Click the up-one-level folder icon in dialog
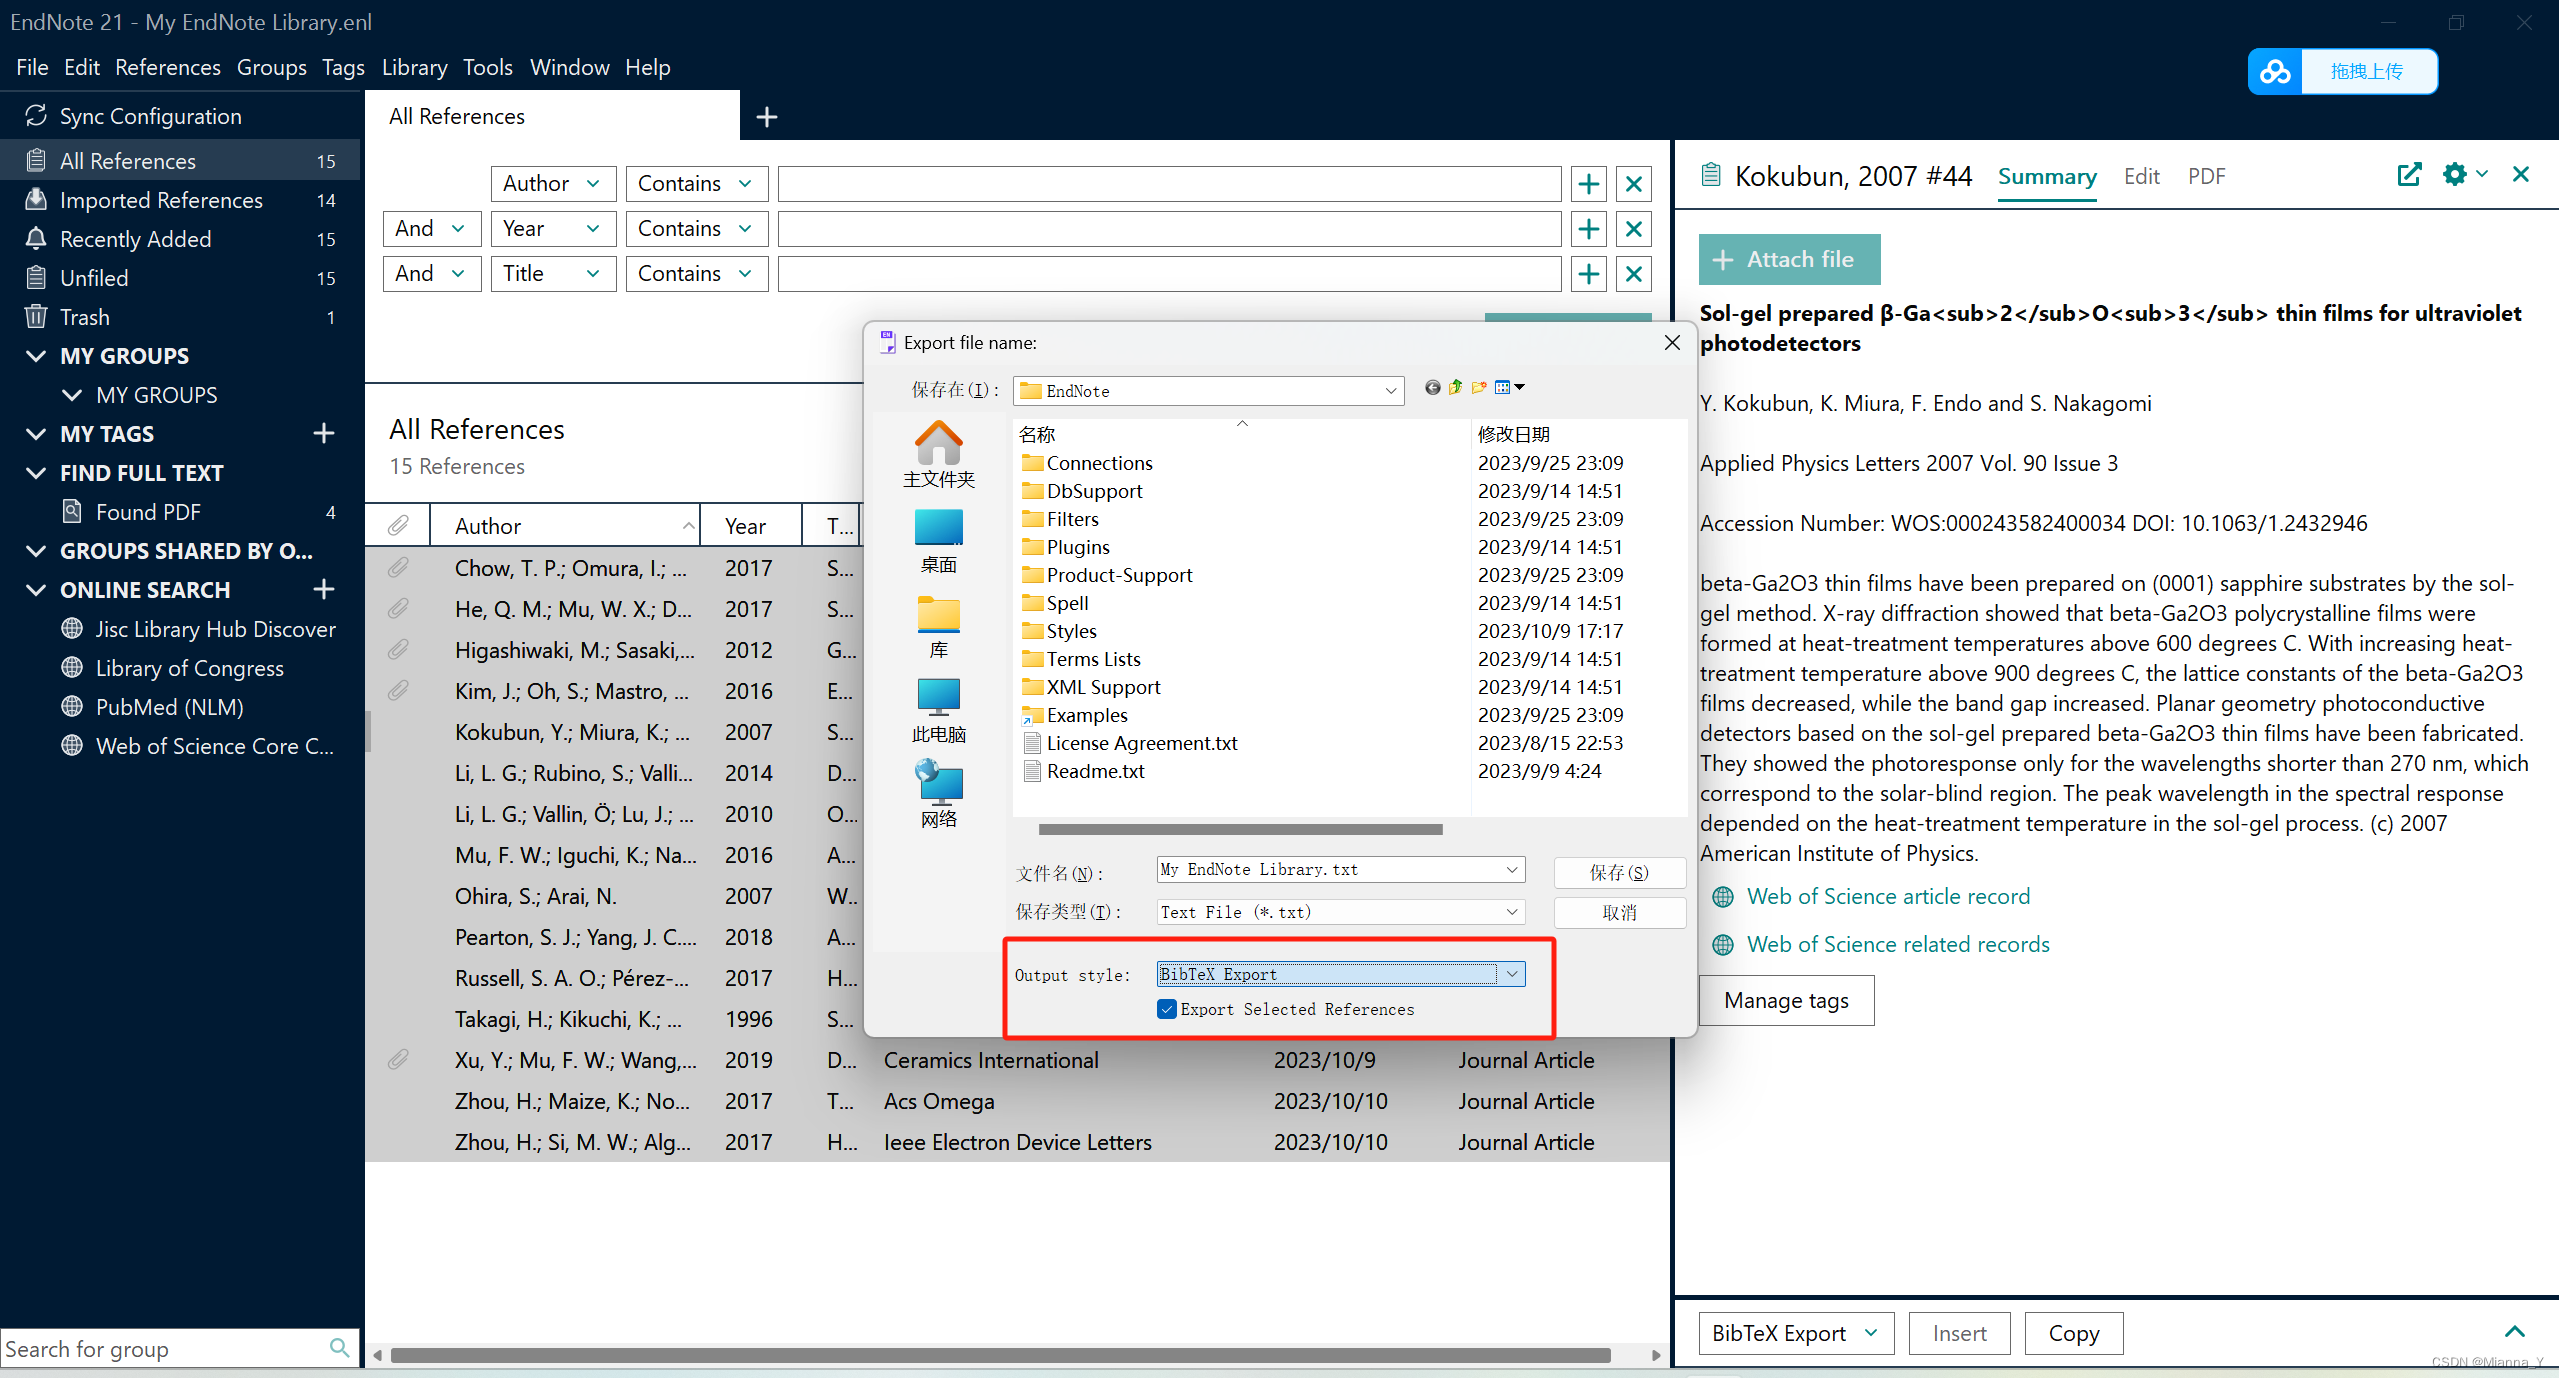Image resolution: width=2559 pixels, height=1378 pixels. [x=1456, y=388]
